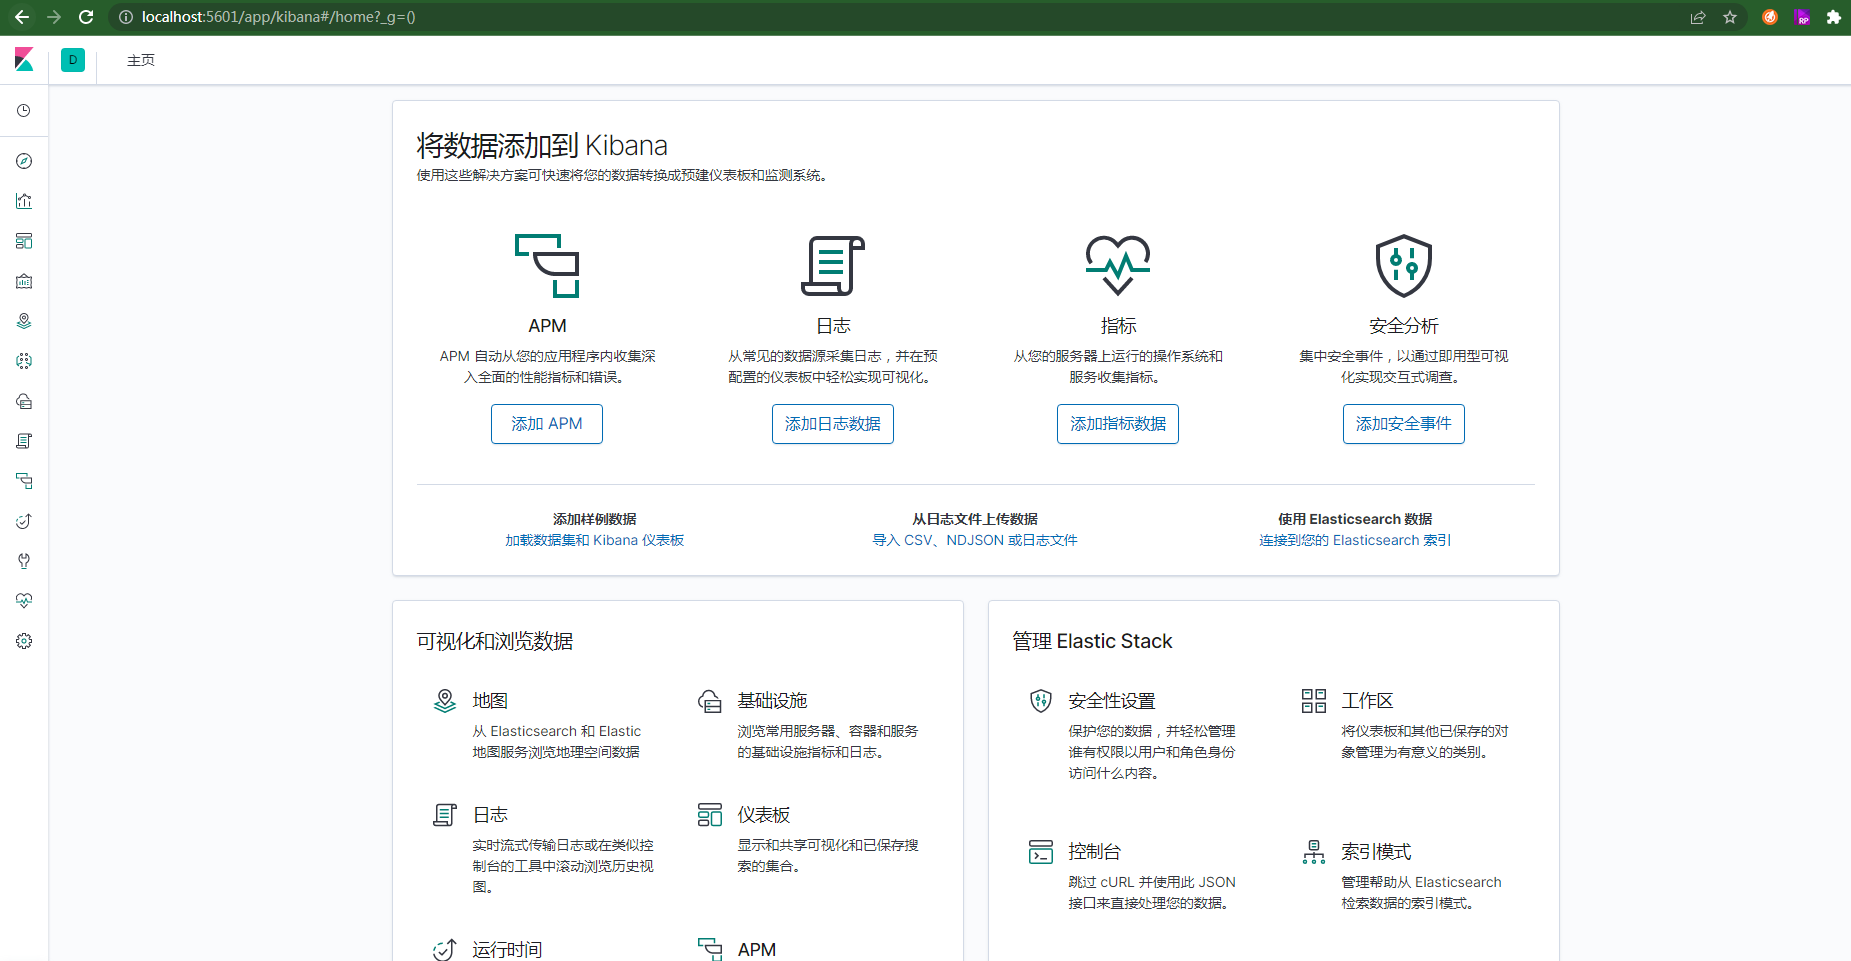Click the 索引模式 icon
This screenshot has width=1851, height=961.
click(x=1314, y=852)
